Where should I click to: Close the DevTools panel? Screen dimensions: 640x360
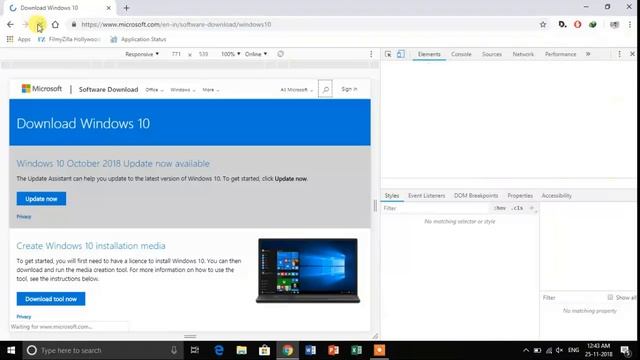(x=632, y=54)
